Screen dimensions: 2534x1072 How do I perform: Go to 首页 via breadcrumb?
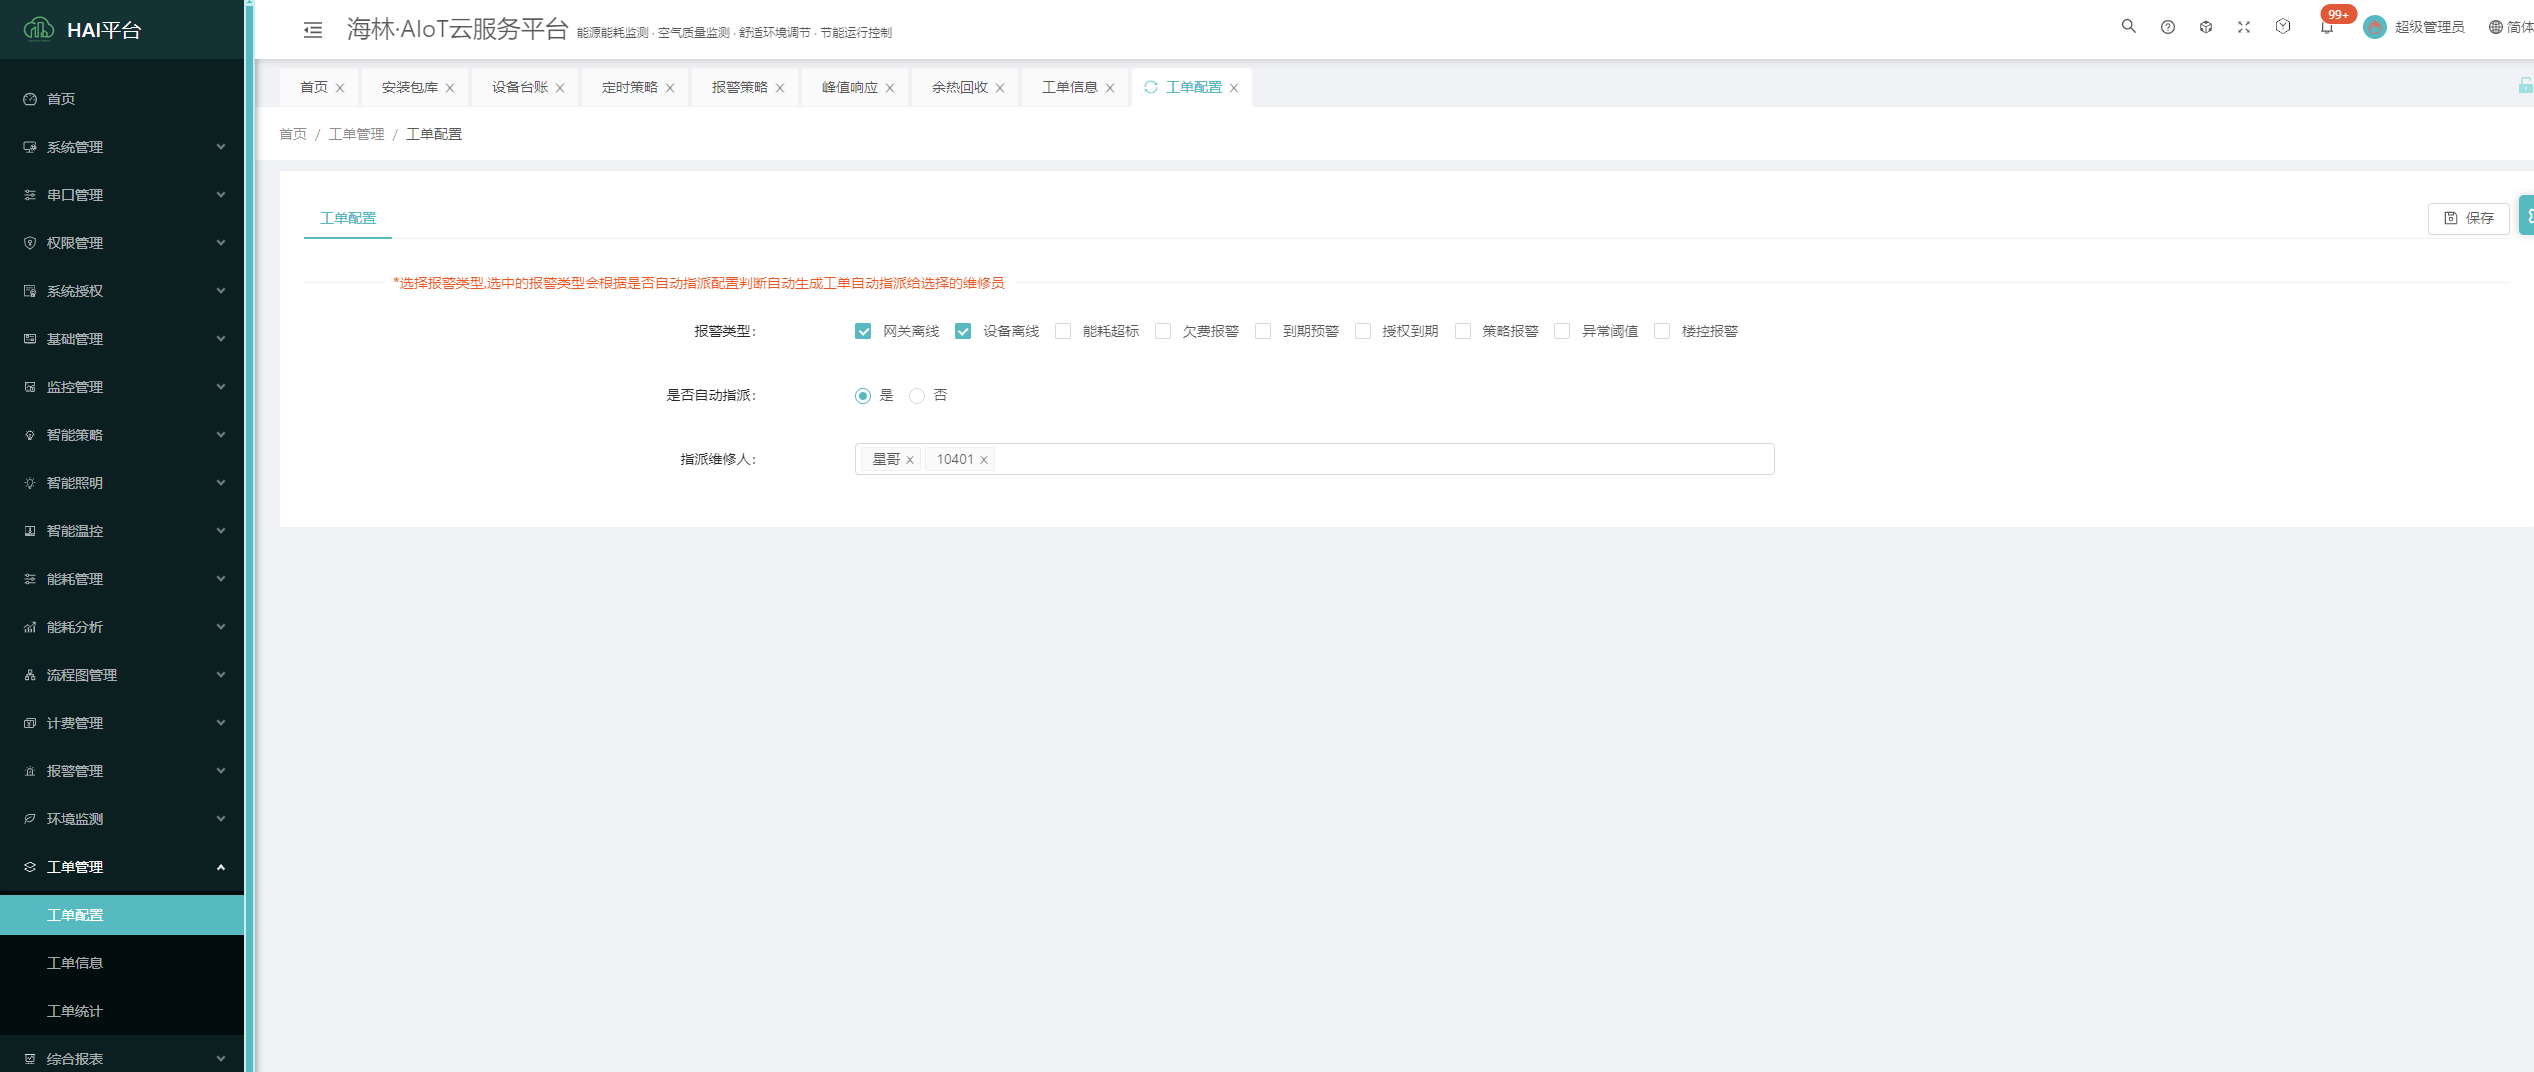[x=293, y=134]
